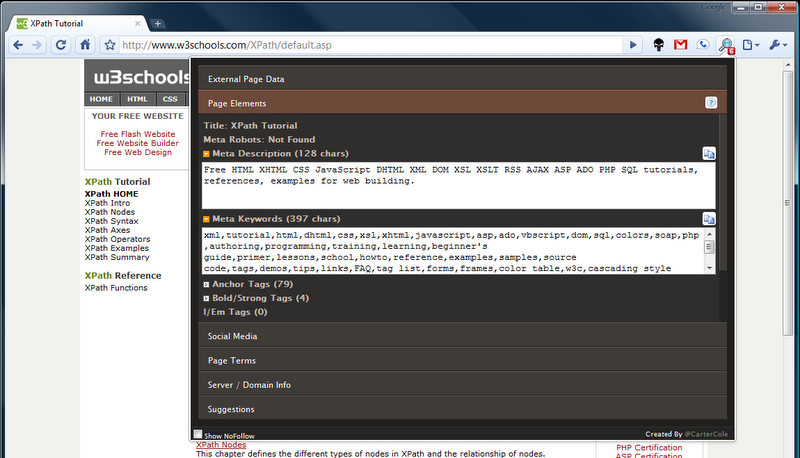Go forward with the browser forward arrow
The width and height of the screenshot is (800, 458).
tap(37, 45)
